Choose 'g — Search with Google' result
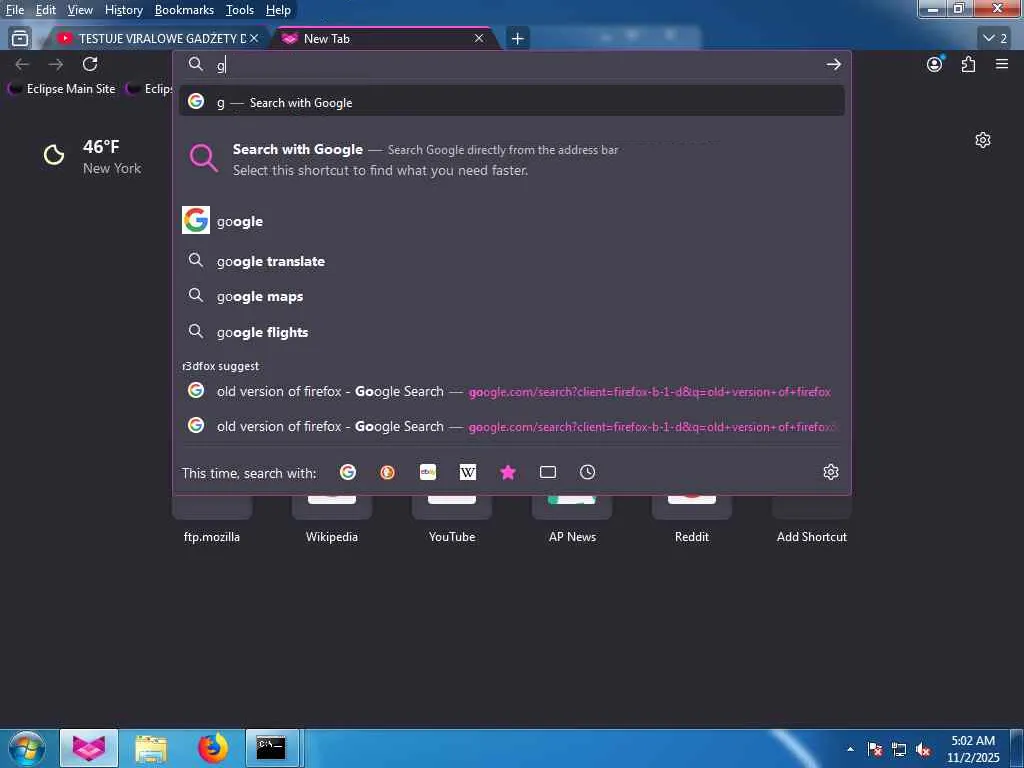 (x=512, y=102)
